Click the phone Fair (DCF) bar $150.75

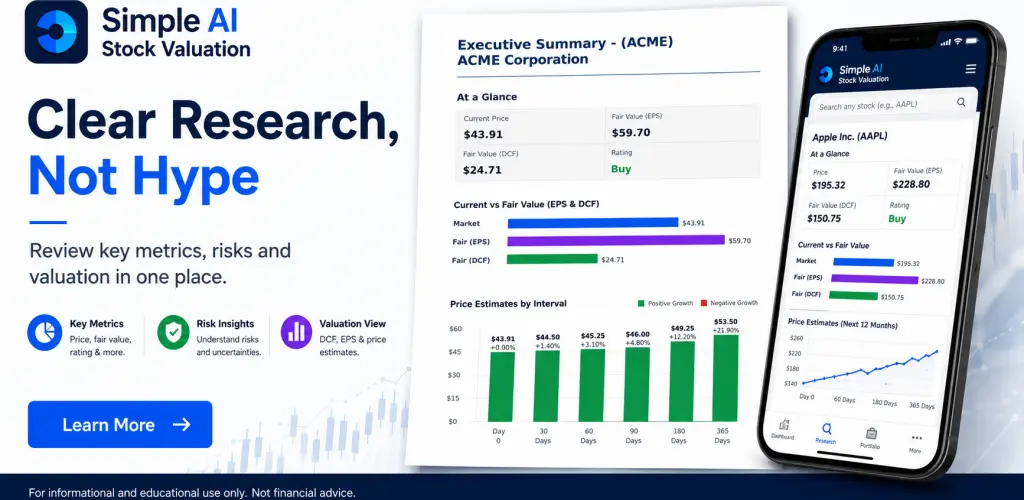(853, 295)
